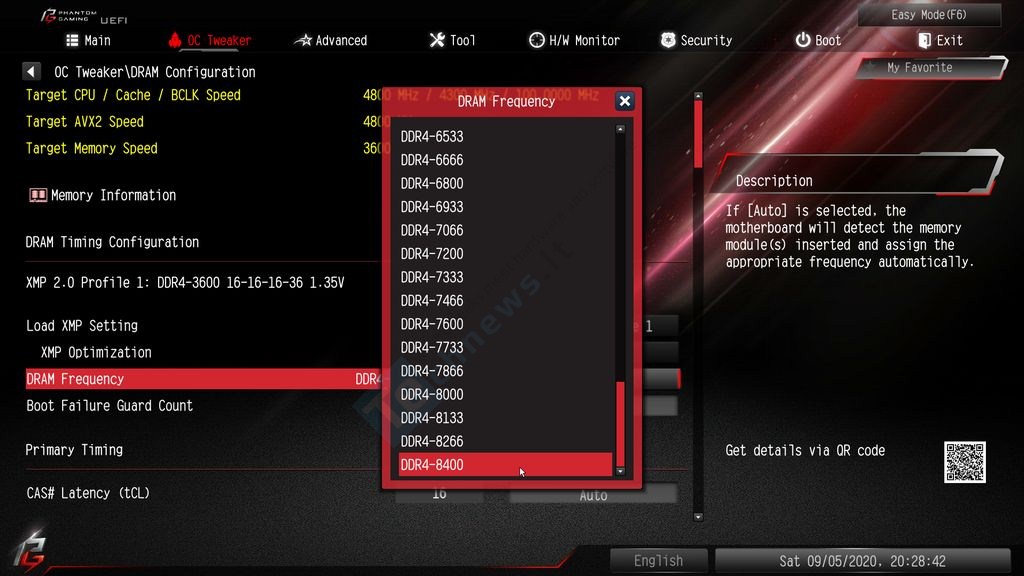The height and width of the screenshot is (576, 1024).
Task: Click the Primary Timing heading
Action: [74, 450]
